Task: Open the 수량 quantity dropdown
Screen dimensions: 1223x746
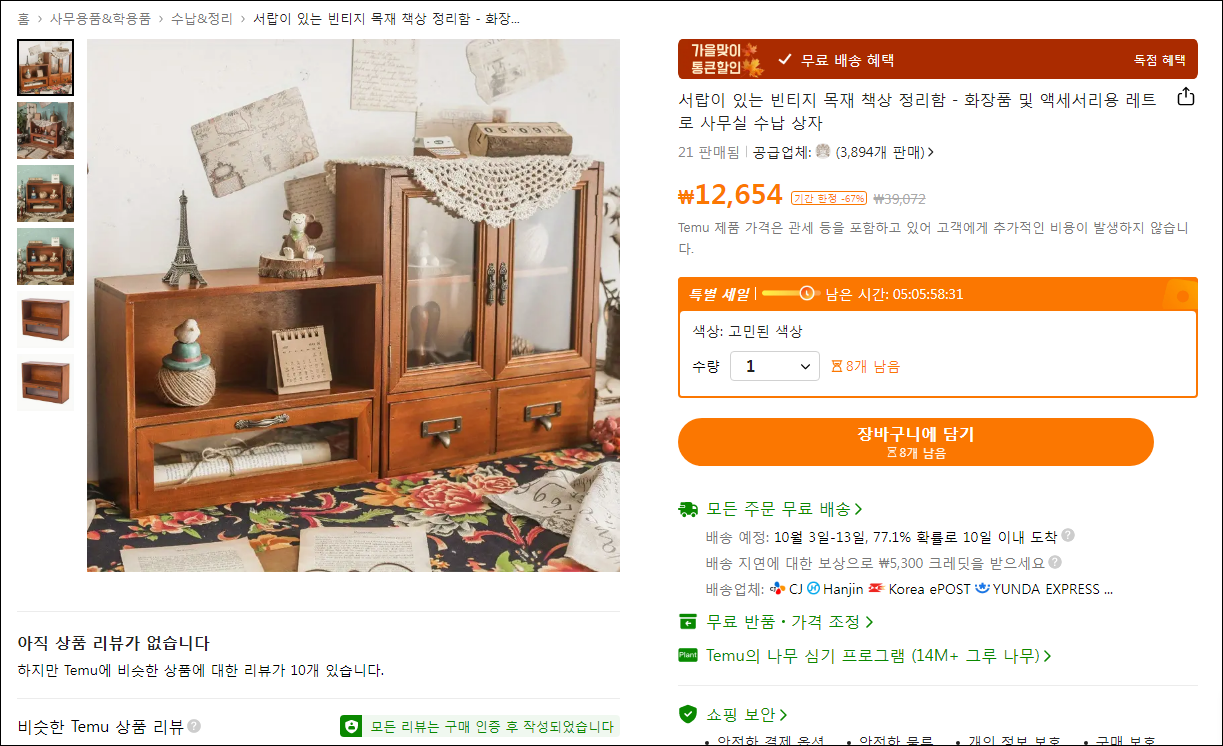Action: (775, 367)
